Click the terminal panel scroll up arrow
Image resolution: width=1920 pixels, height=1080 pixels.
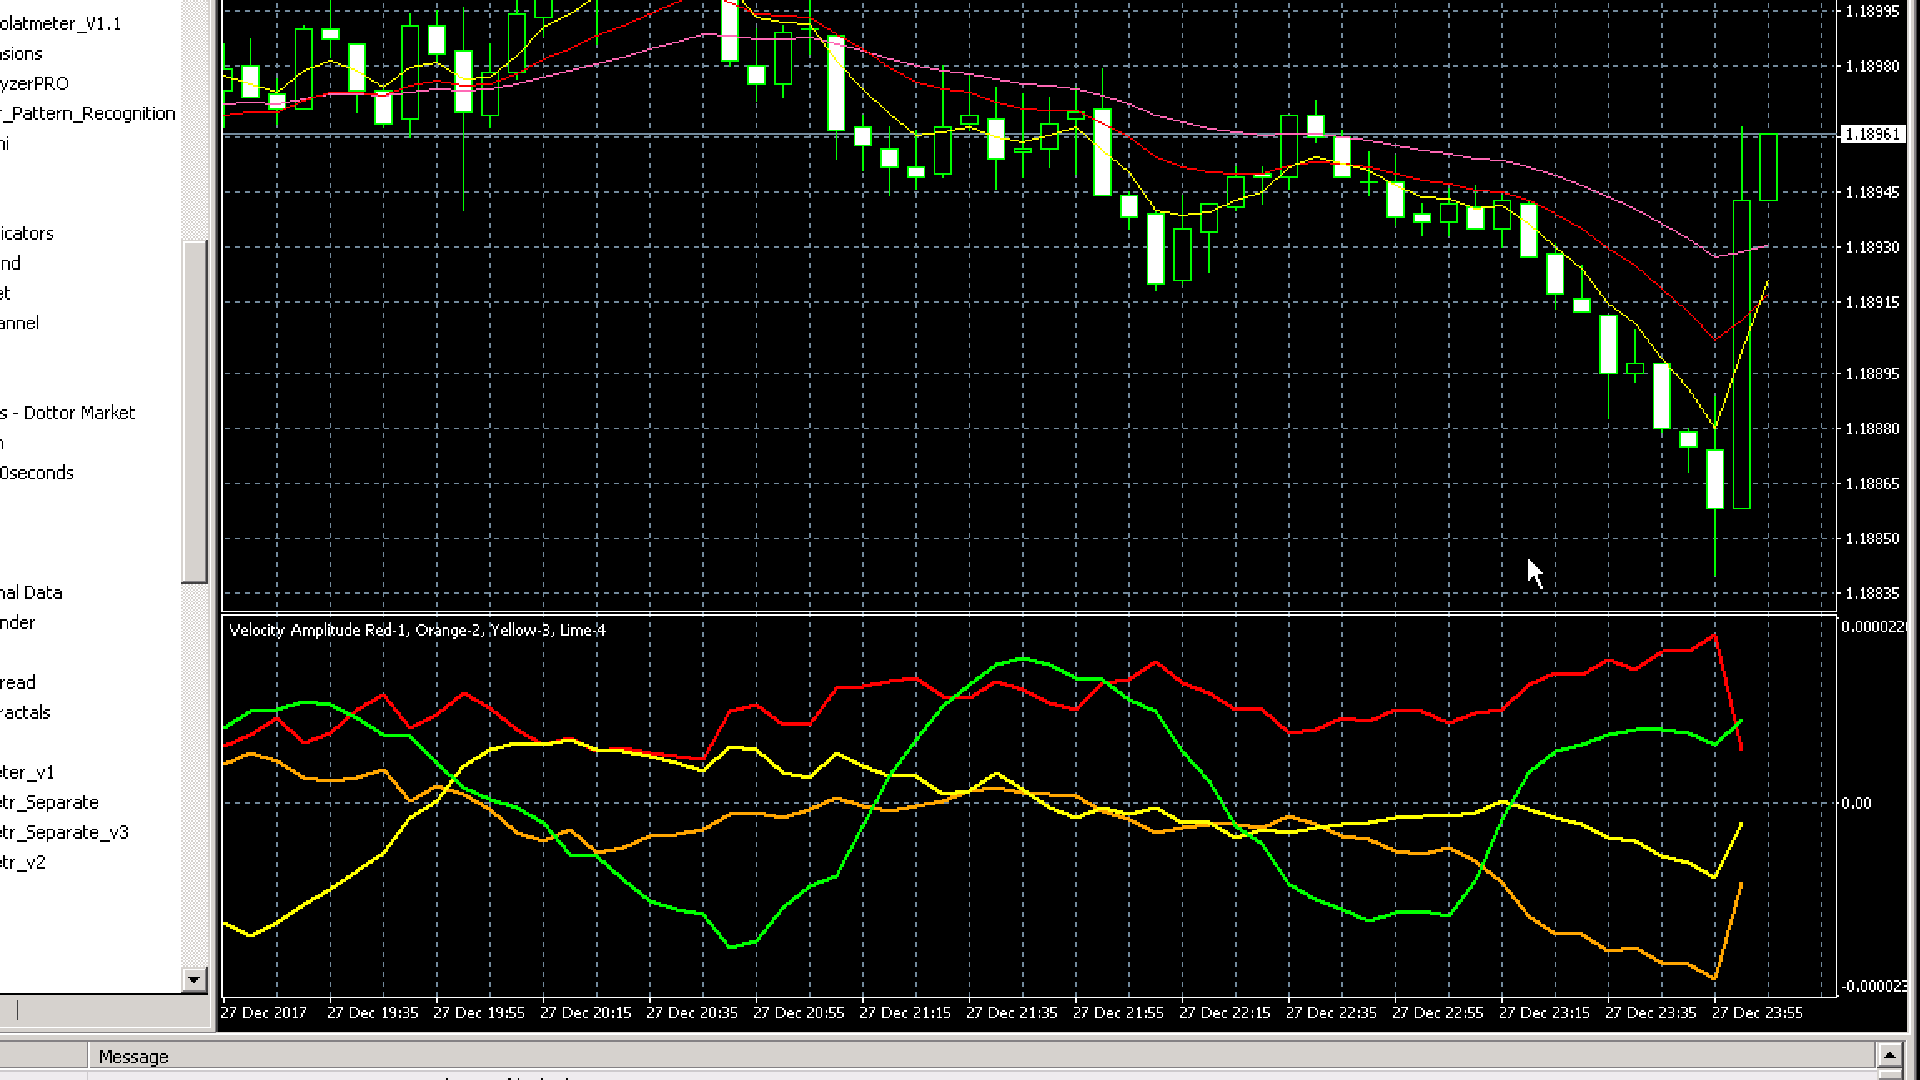tap(1889, 1055)
